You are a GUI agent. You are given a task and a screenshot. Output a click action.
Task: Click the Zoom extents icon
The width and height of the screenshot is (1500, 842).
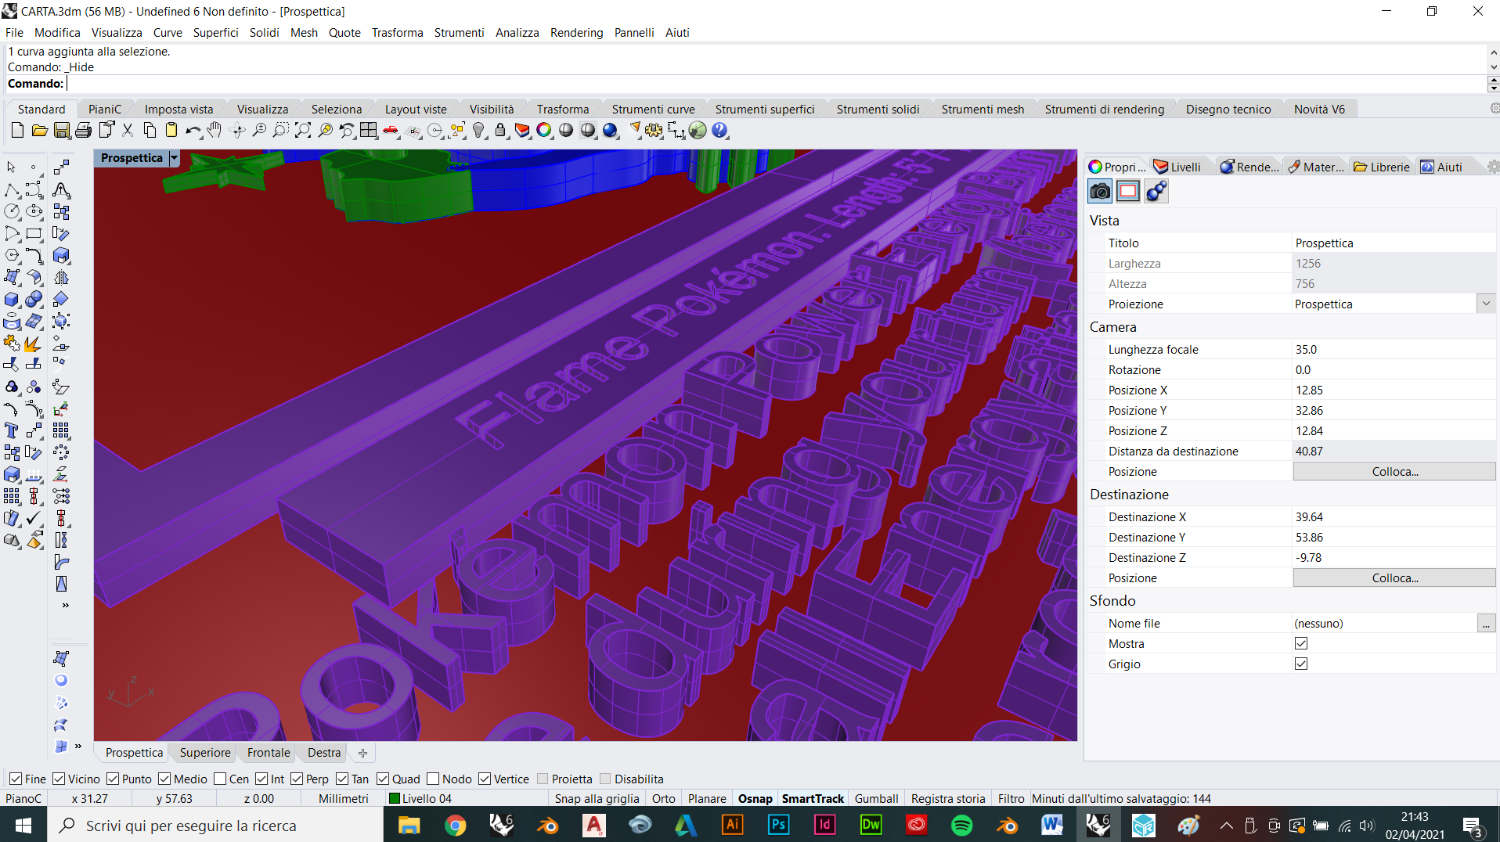tap(303, 130)
